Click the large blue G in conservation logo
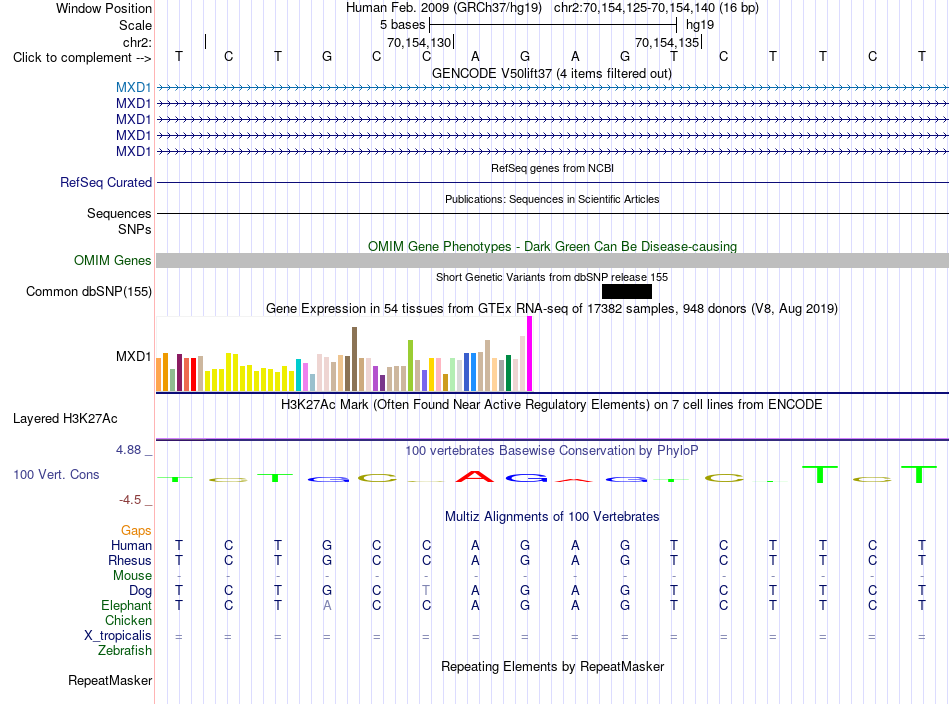The image size is (950, 704). pos(525,479)
